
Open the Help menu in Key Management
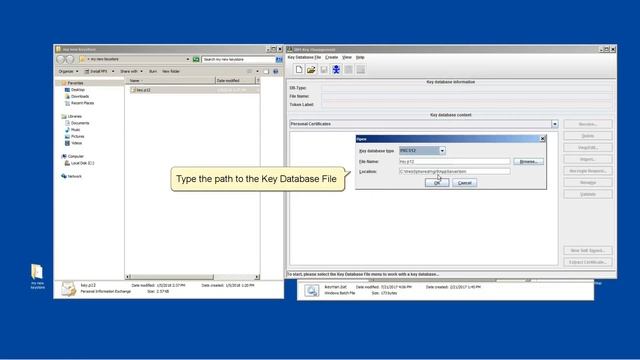[x=360, y=58]
